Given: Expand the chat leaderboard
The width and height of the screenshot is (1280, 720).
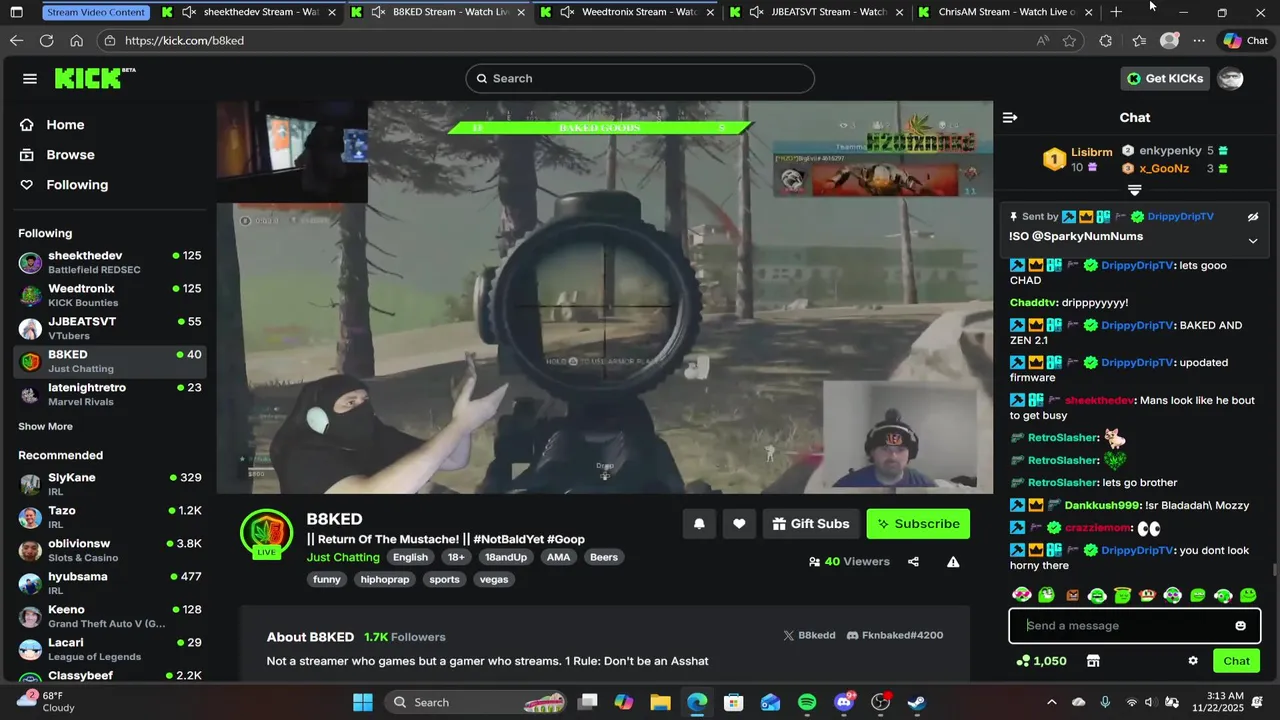Looking at the screenshot, I should click(x=1135, y=189).
